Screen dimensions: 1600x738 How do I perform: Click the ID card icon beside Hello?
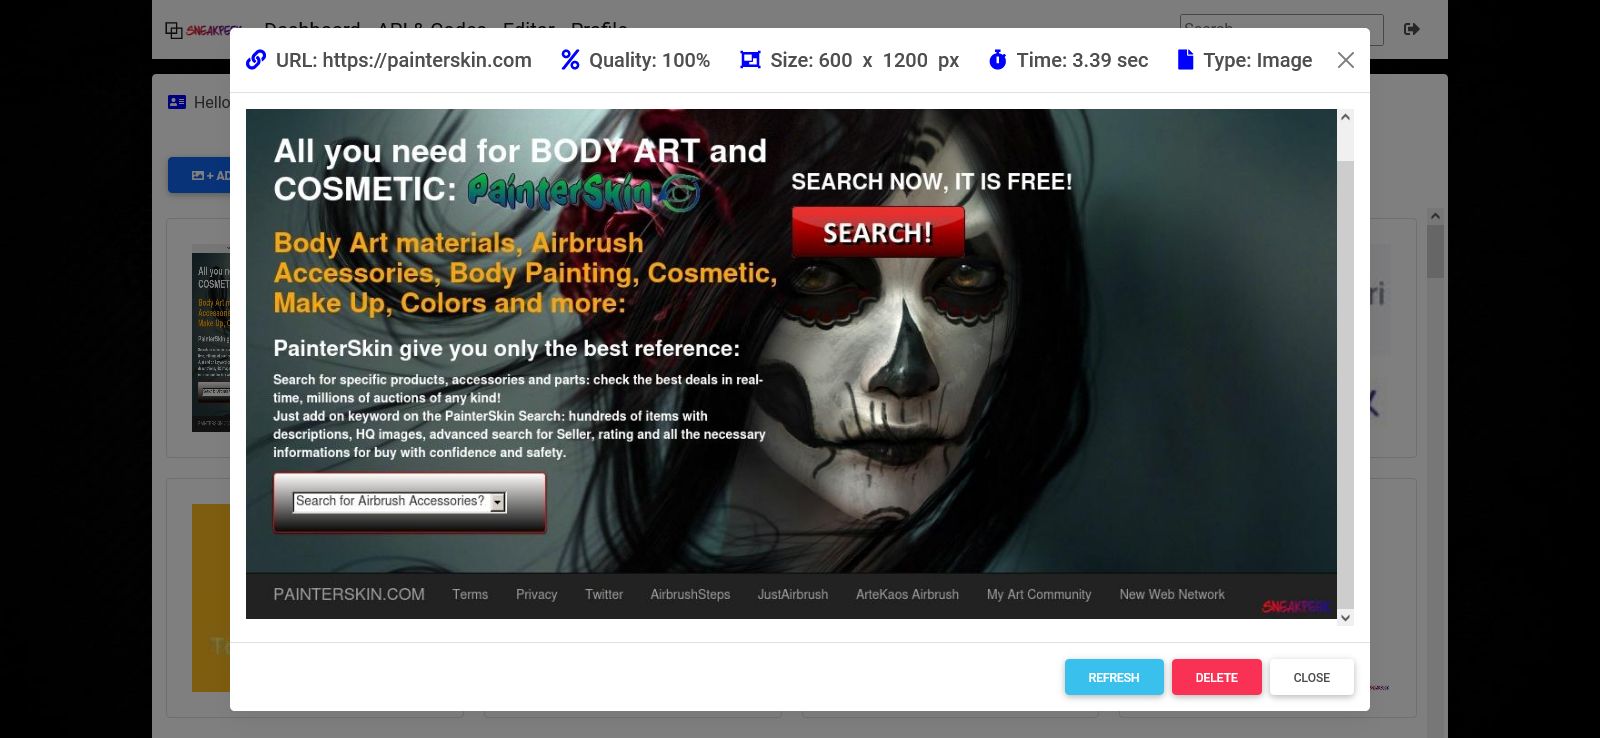coord(177,102)
